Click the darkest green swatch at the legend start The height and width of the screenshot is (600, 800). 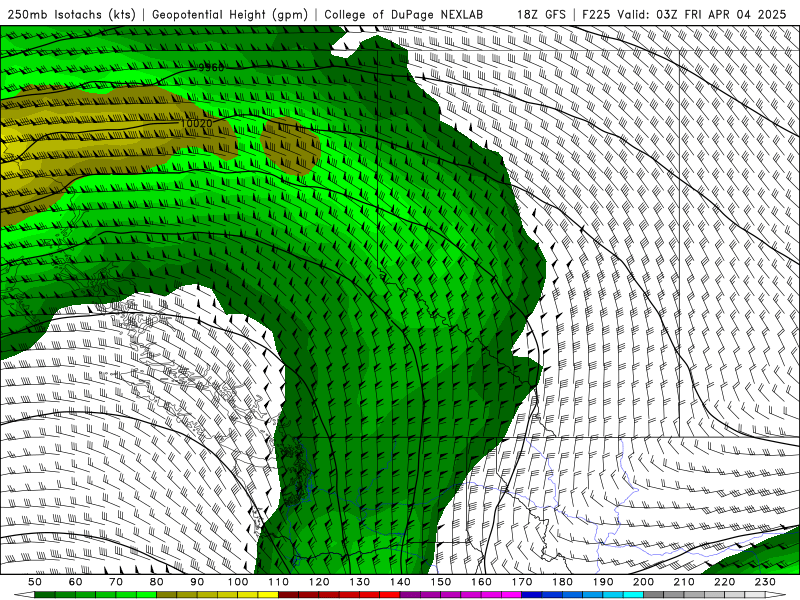45,595
